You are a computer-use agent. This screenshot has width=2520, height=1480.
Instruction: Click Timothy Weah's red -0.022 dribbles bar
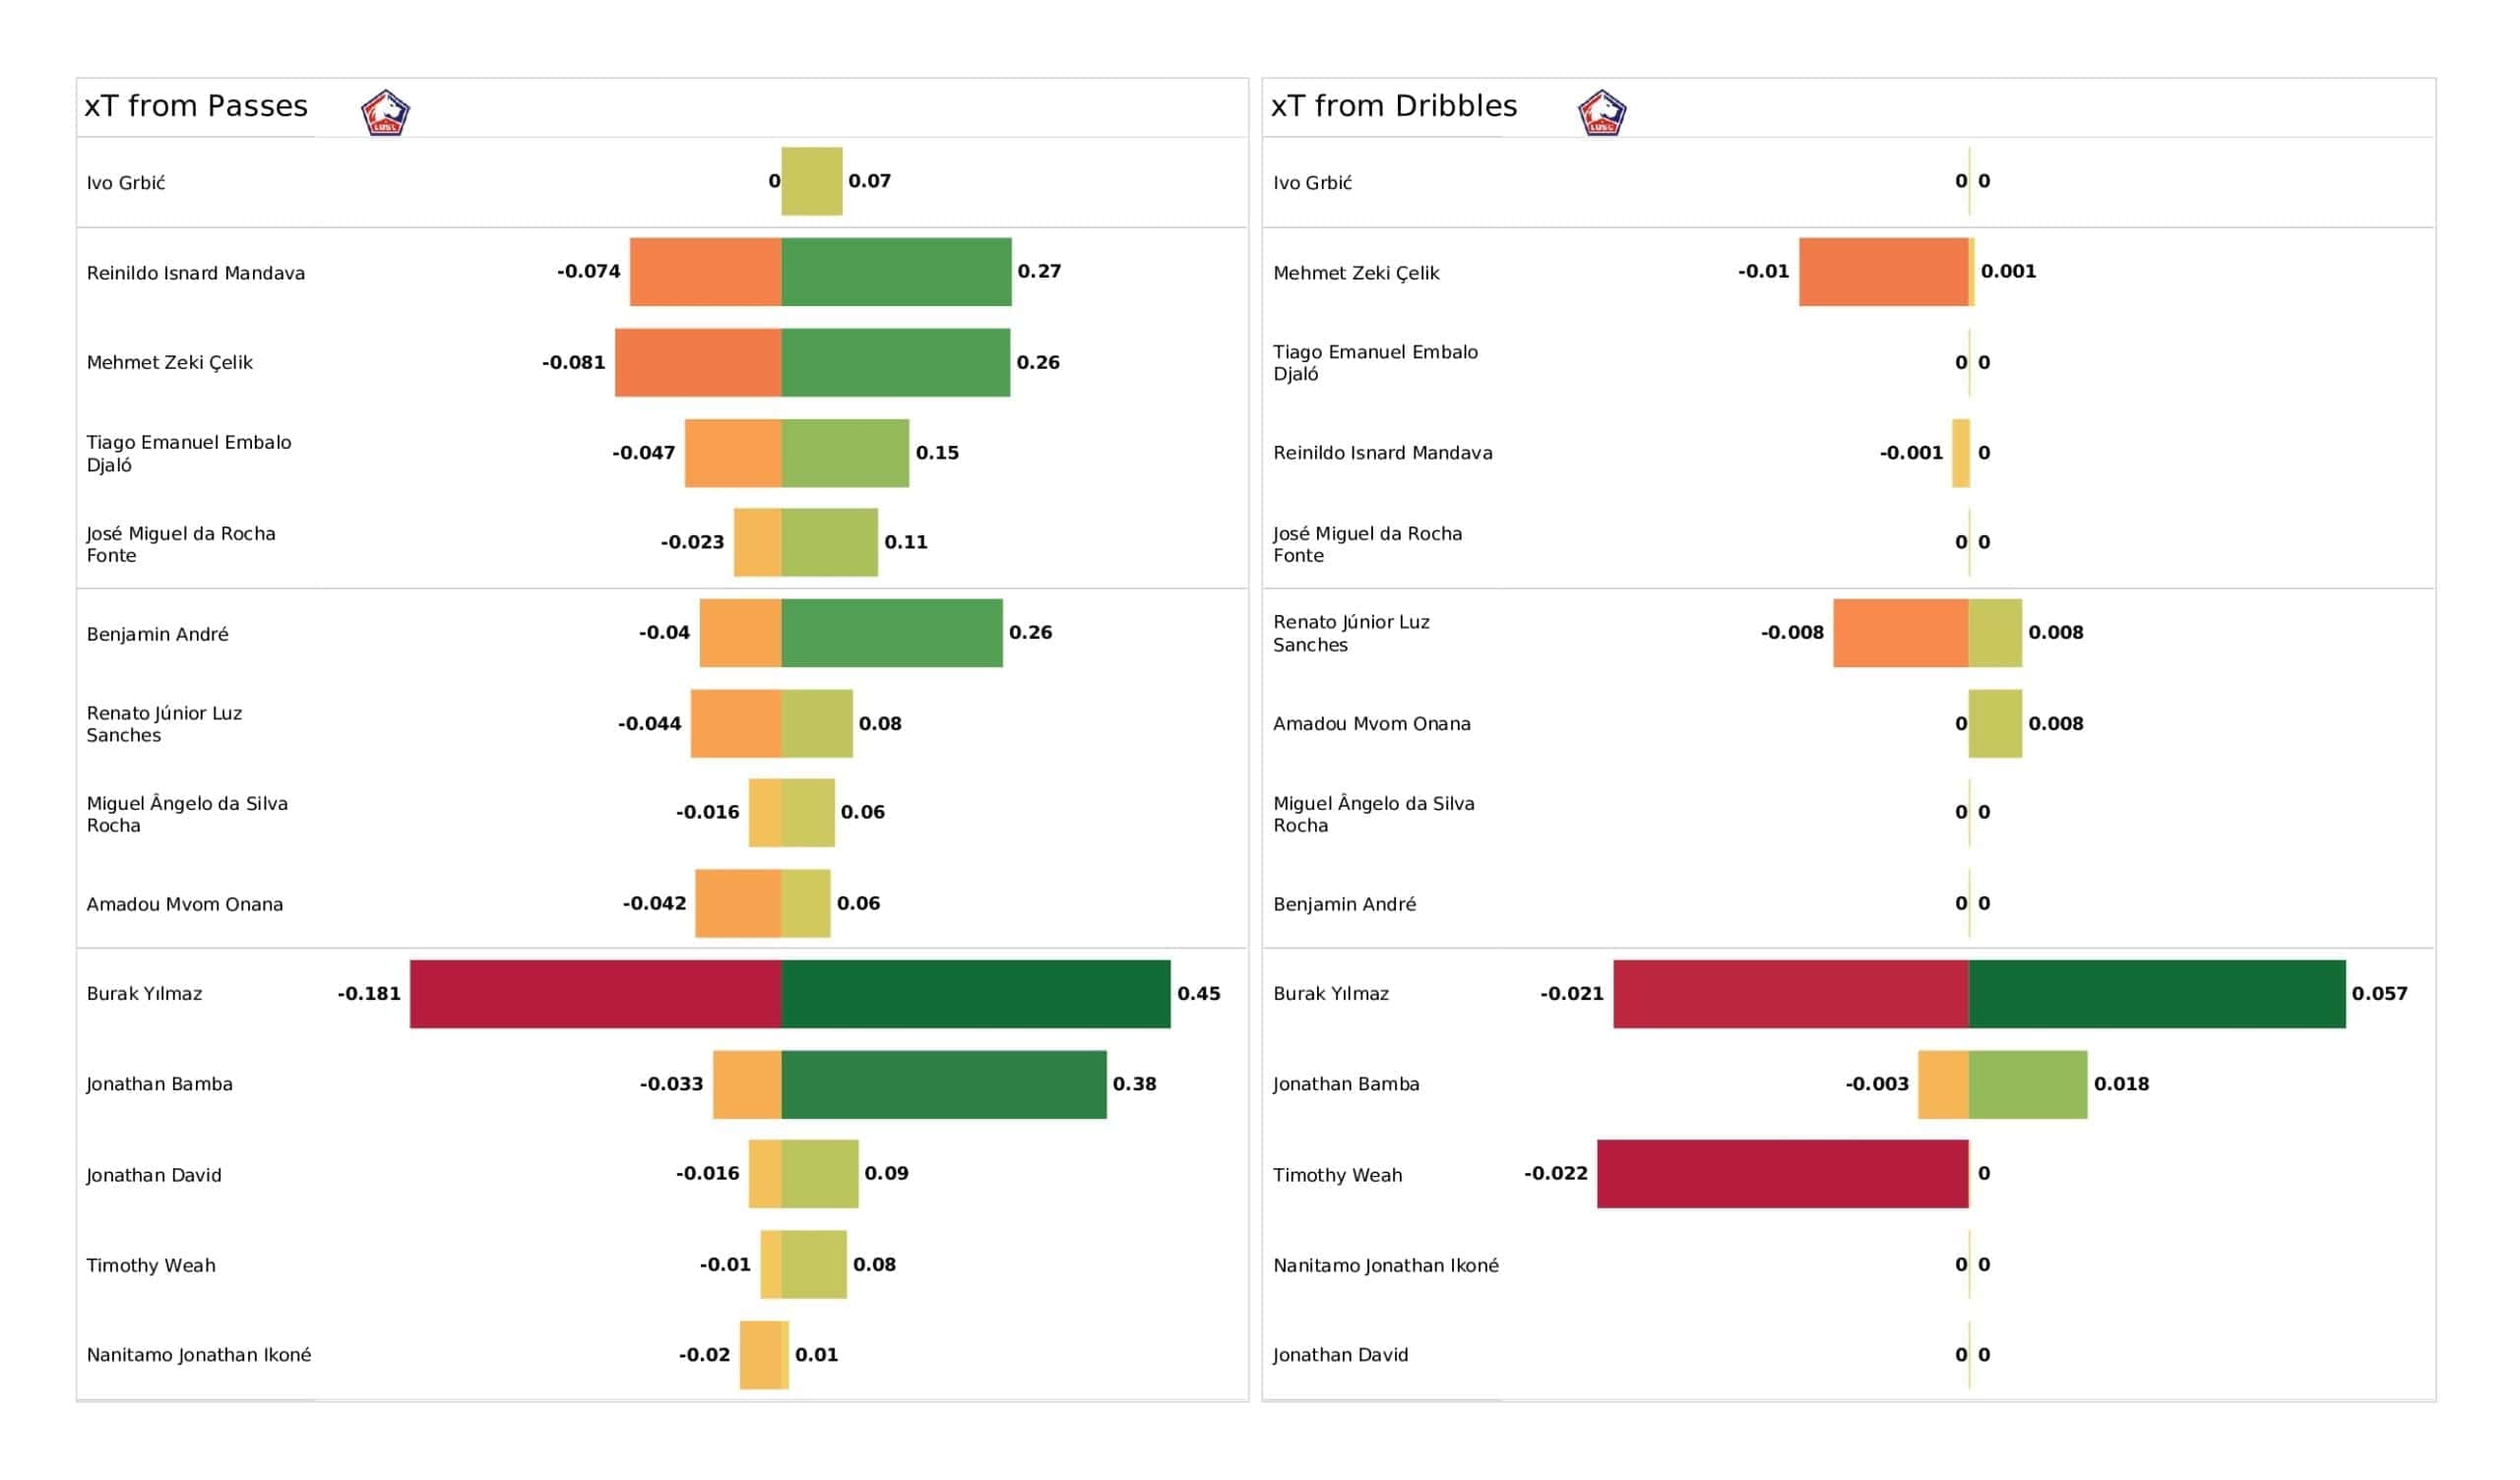coord(1782,1174)
